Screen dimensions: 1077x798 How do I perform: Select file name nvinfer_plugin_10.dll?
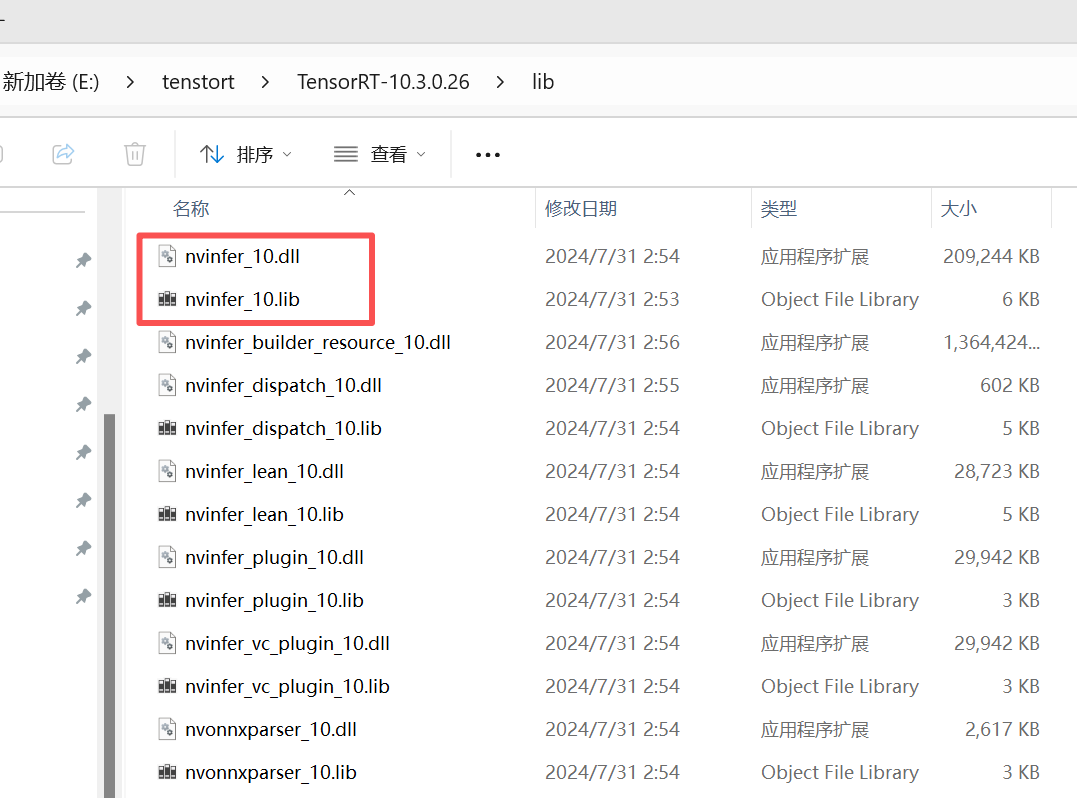tap(274, 558)
